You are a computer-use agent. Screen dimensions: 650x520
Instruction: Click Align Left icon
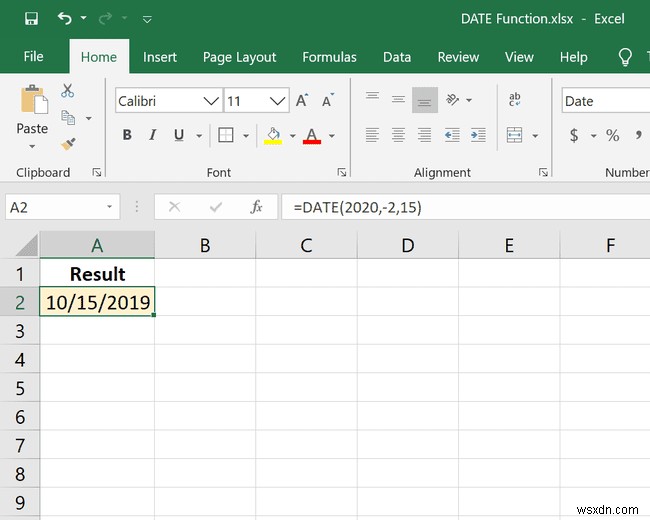(x=372, y=135)
